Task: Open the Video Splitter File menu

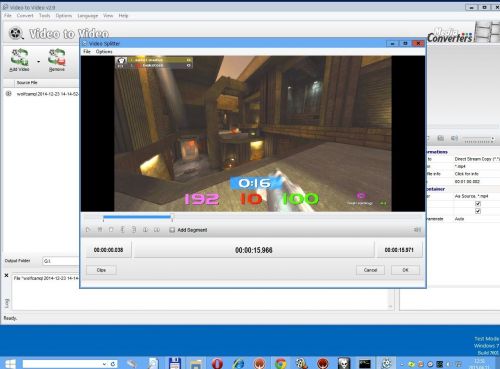Action: click(x=87, y=52)
